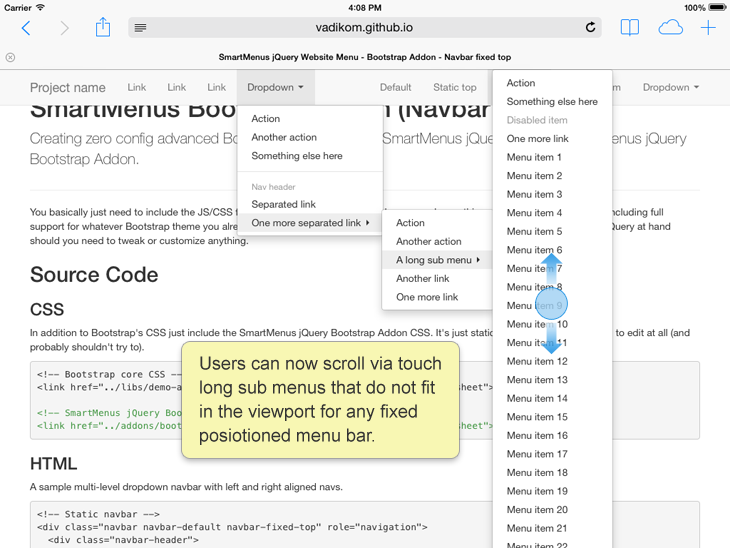Select Menu item 20
The height and width of the screenshot is (548, 730).
coord(552,510)
